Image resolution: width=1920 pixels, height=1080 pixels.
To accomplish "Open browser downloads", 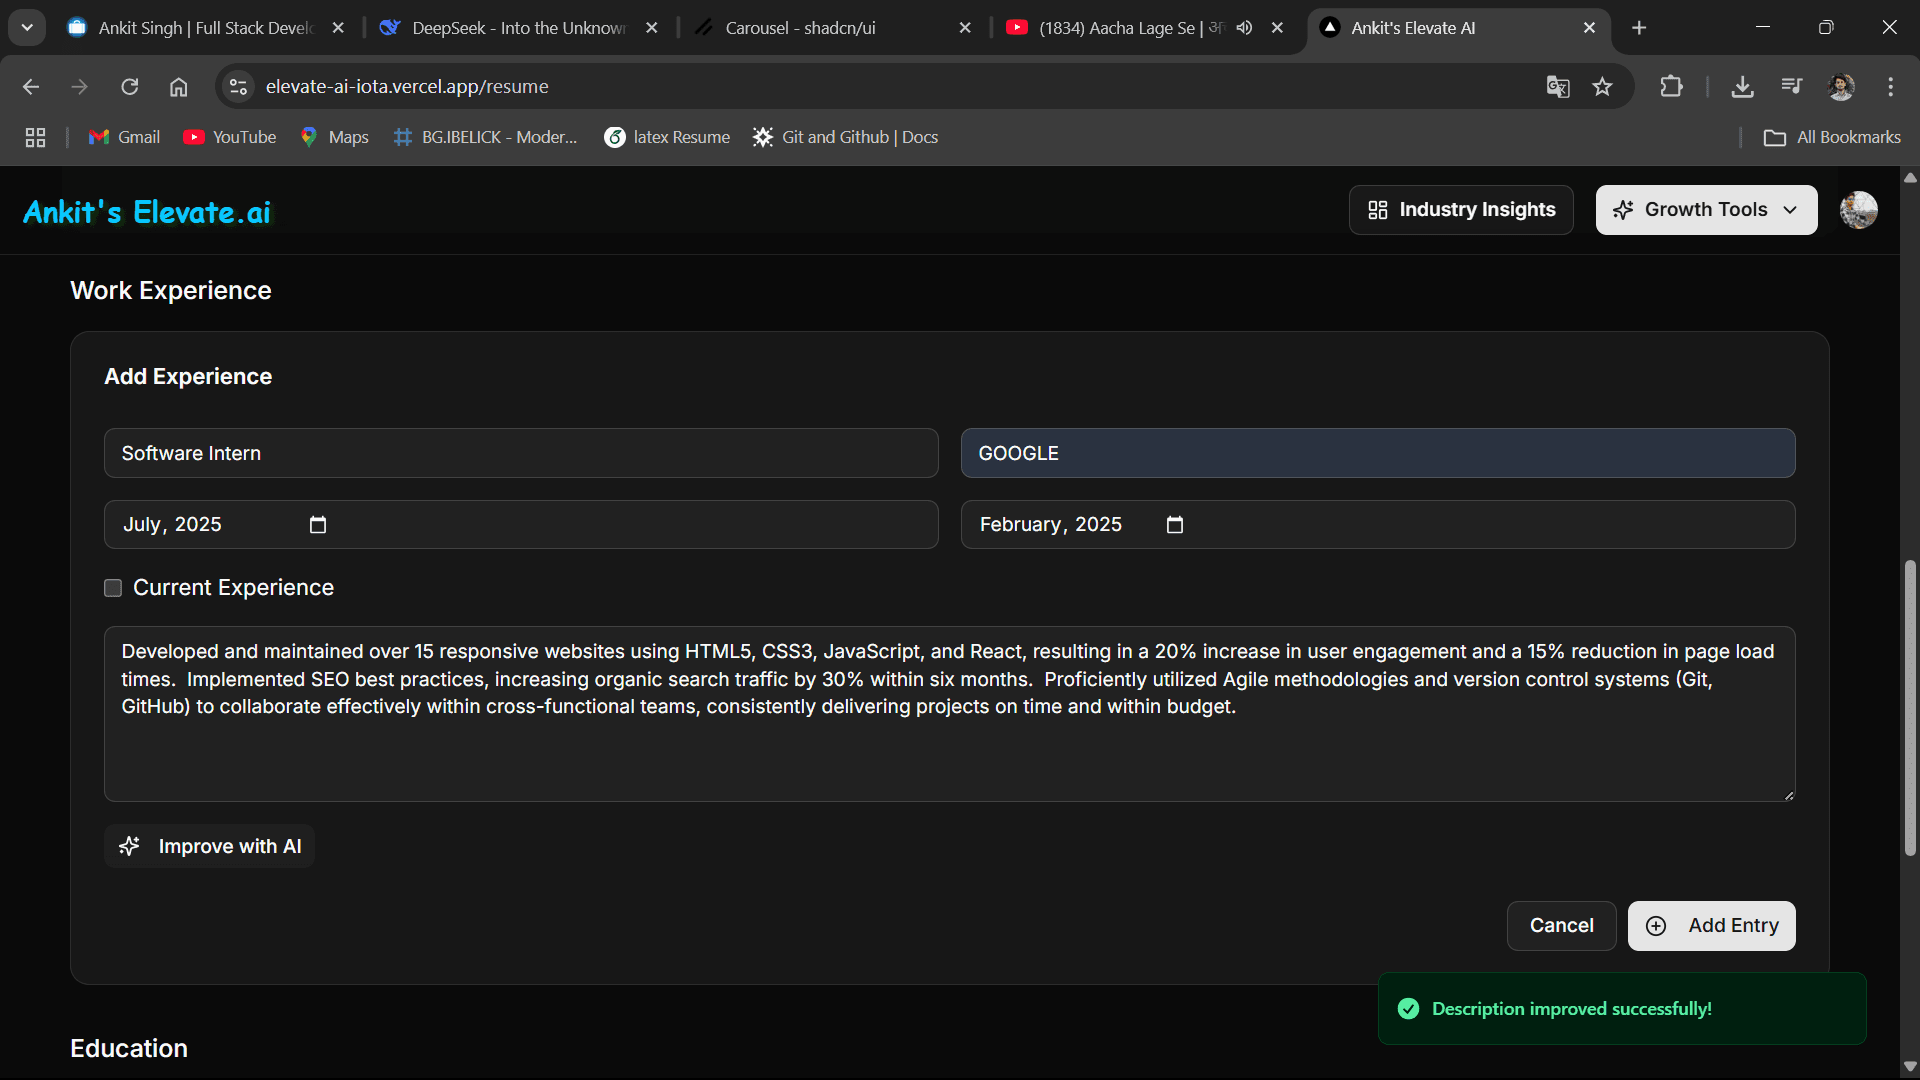I will point(1743,87).
